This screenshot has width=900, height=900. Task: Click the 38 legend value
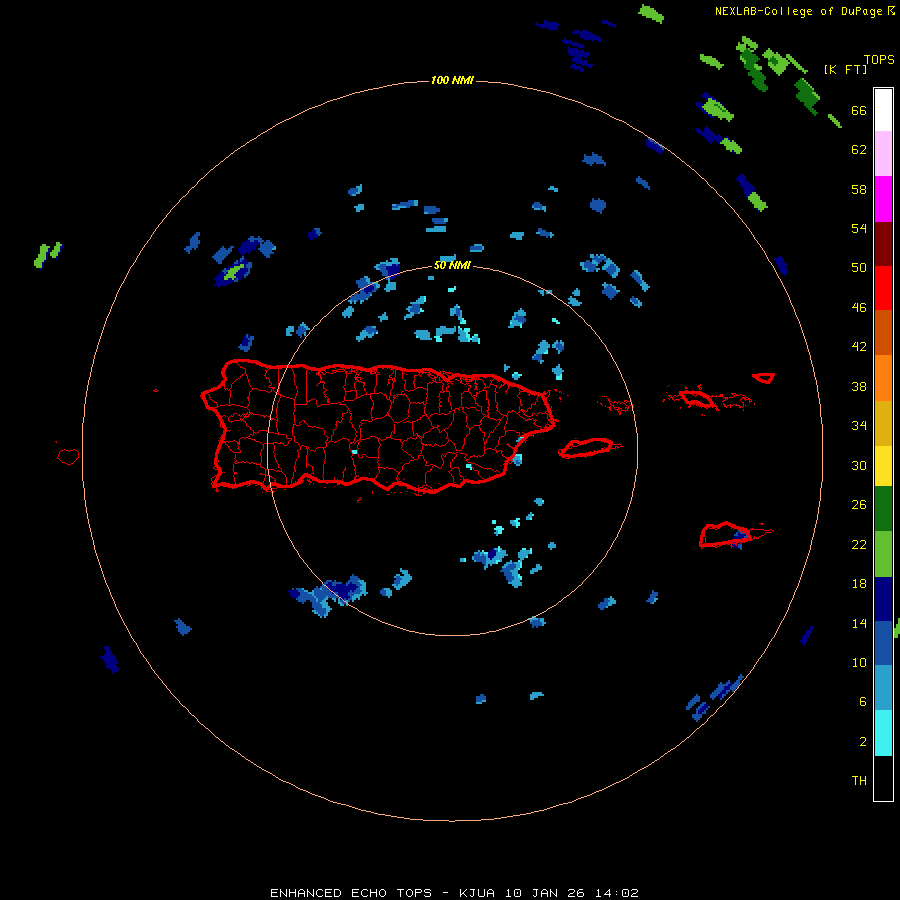[859, 386]
